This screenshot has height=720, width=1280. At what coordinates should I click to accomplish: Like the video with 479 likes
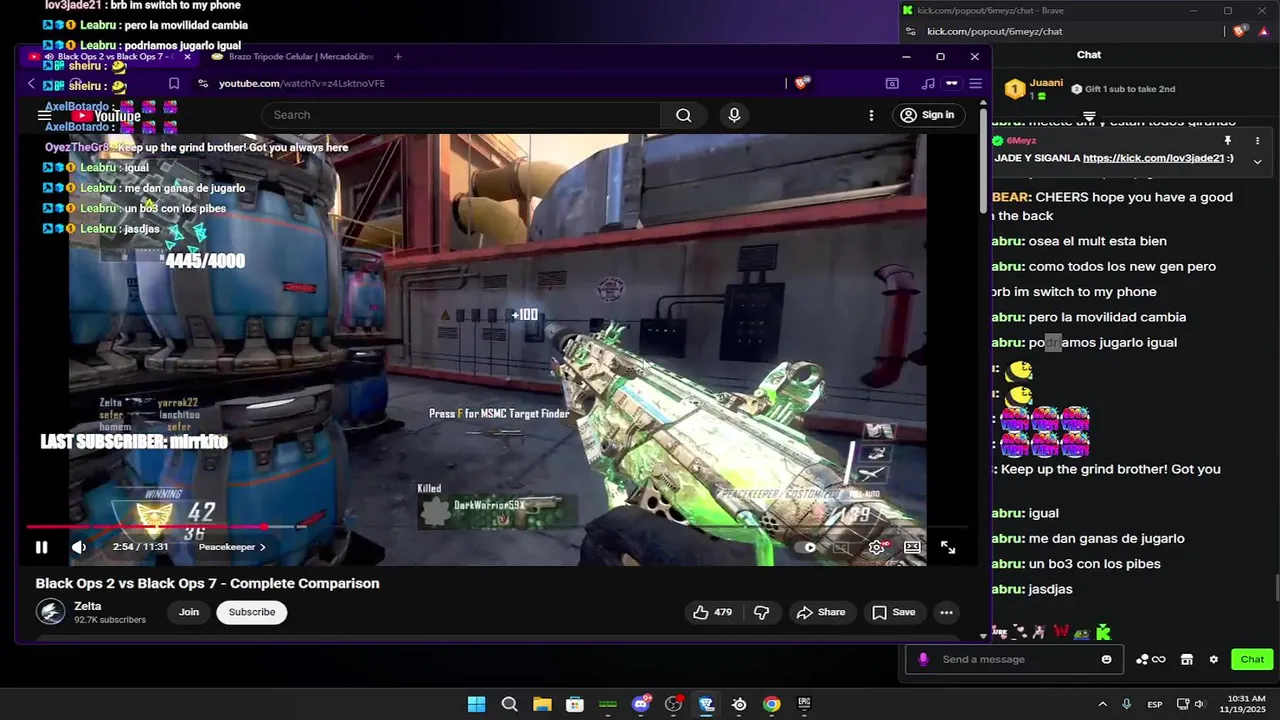pos(712,612)
